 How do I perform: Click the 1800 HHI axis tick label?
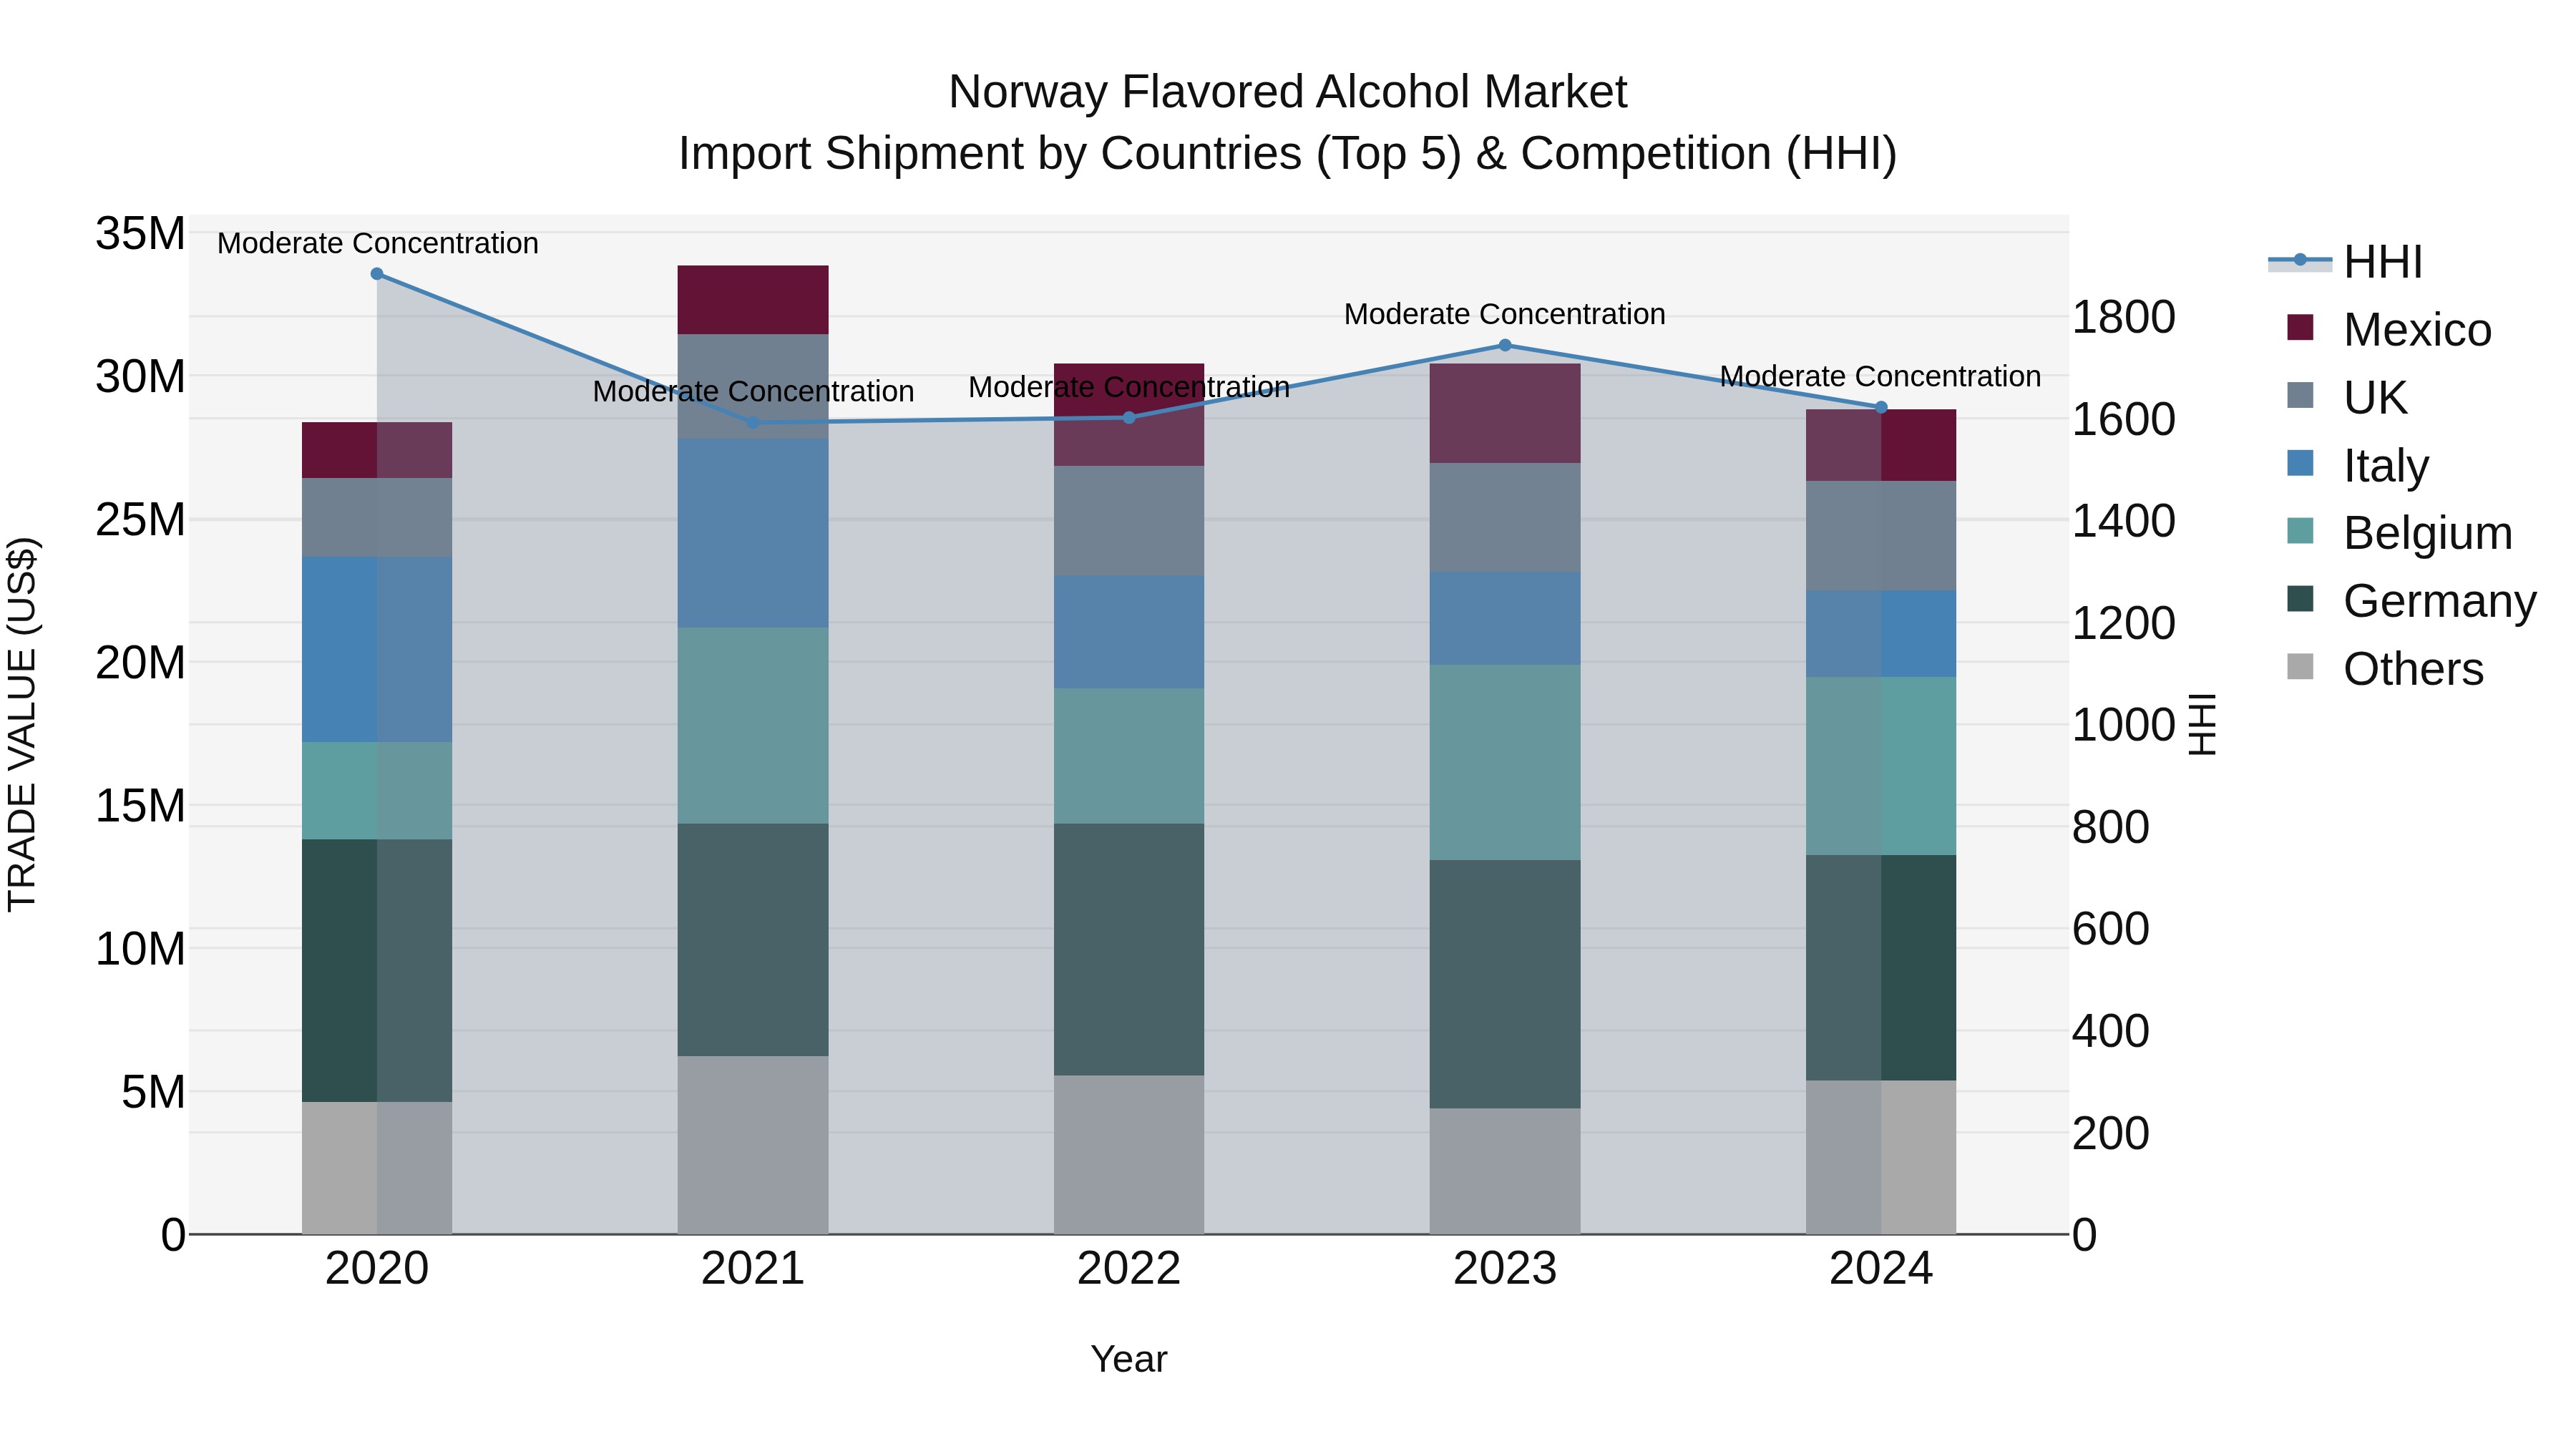tap(2123, 317)
